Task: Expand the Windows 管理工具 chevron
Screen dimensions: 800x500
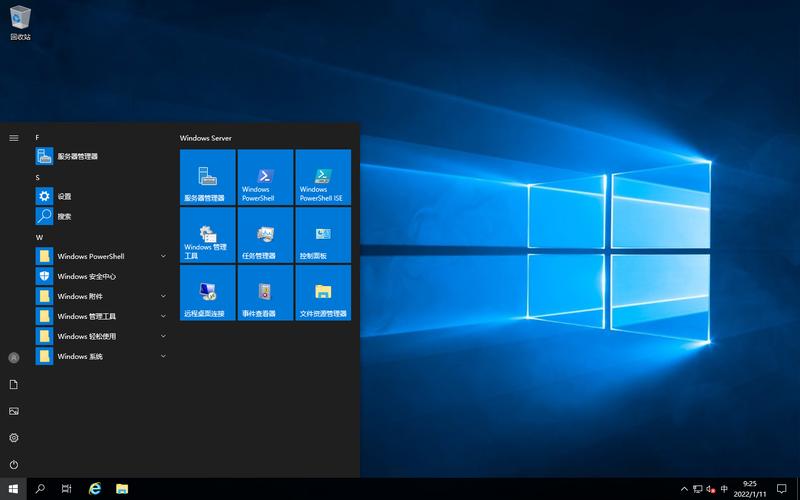Action: tap(163, 316)
